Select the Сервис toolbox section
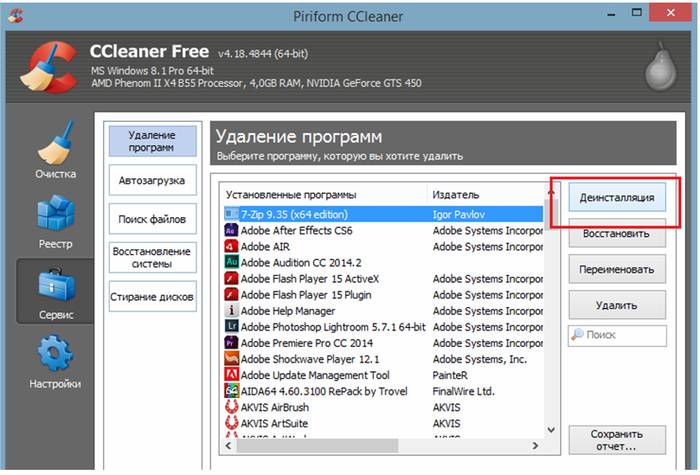Image resolution: width=700 pixels, height=475 pixels. (55, 291)
